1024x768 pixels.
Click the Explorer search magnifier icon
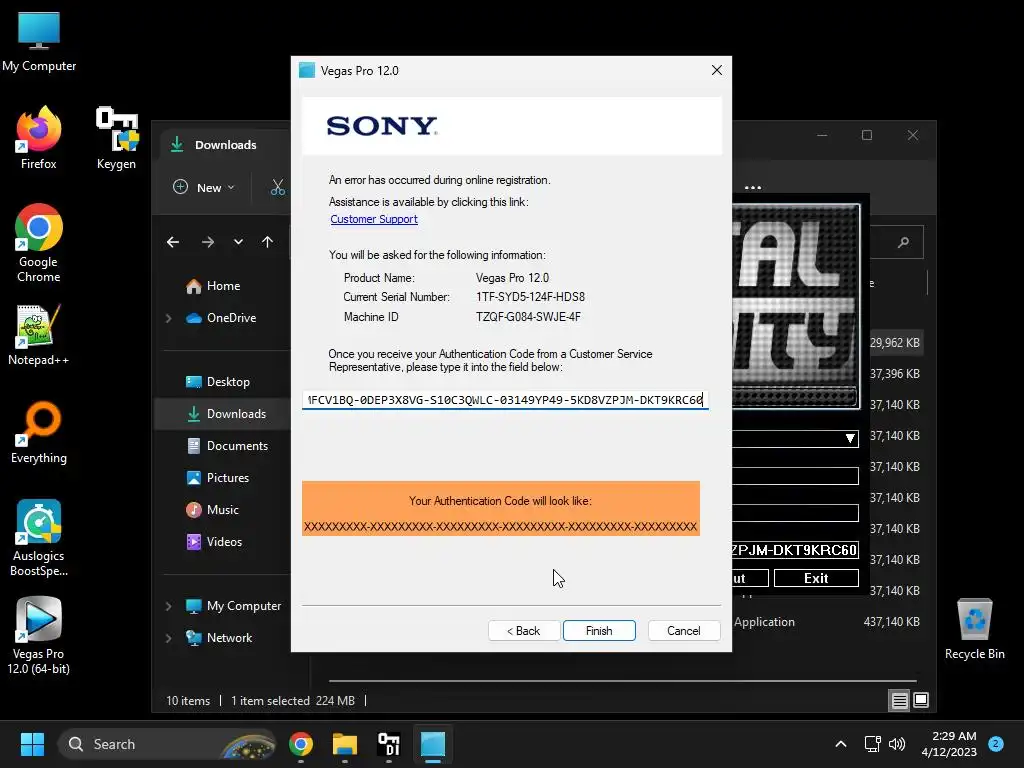903,242
